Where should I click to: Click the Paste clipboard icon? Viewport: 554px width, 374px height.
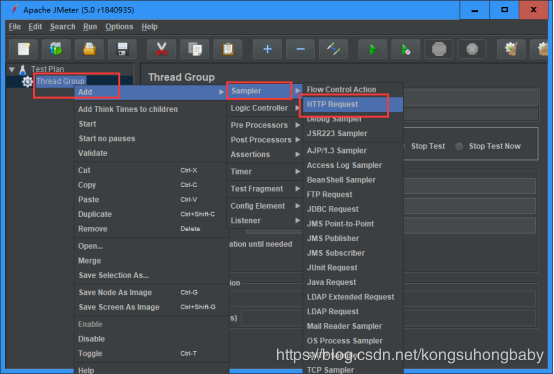[228, 49]
